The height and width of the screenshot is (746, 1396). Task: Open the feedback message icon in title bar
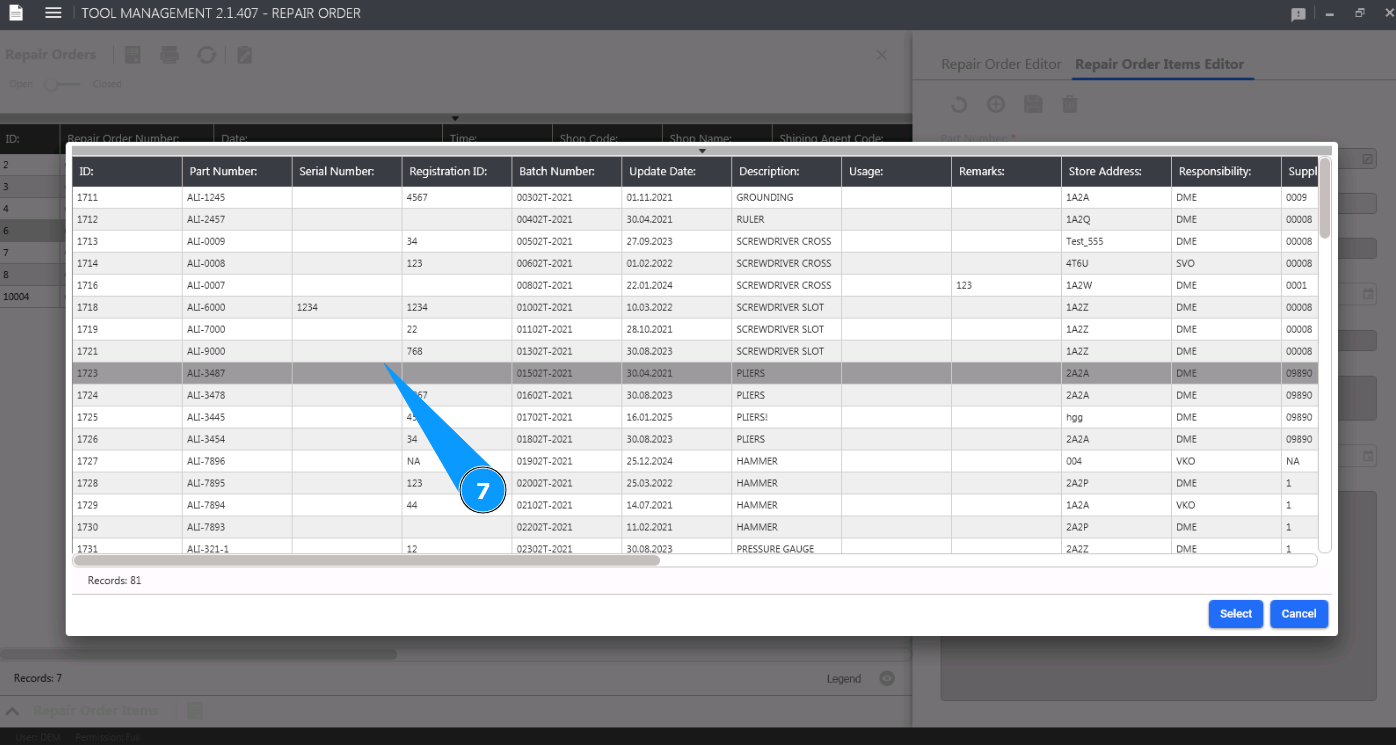(1299, 14)
